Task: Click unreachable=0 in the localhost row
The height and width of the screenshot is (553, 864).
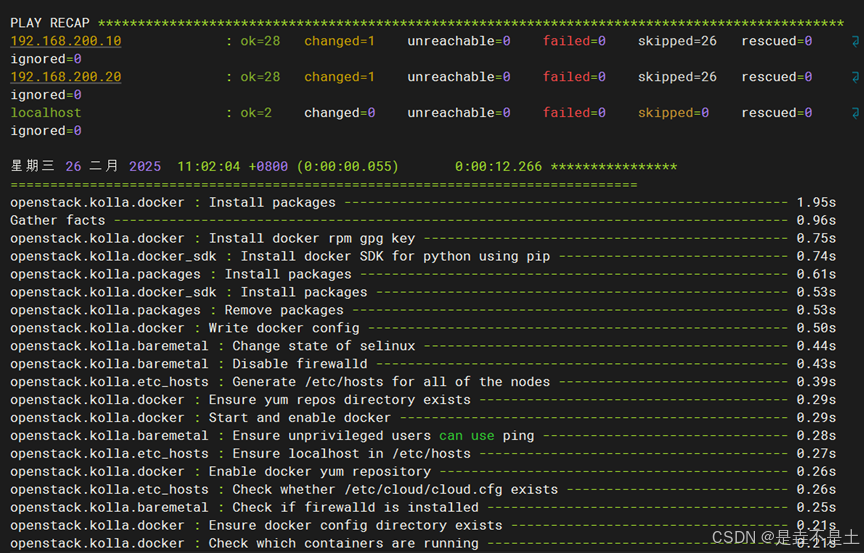Action: [x=458, y=112]
